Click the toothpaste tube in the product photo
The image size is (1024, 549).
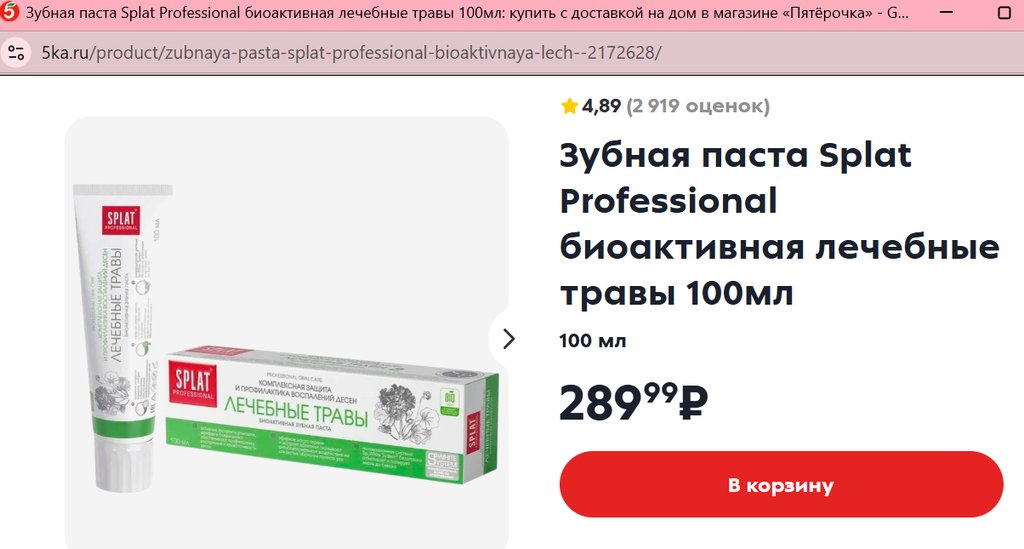coord(122,337)
